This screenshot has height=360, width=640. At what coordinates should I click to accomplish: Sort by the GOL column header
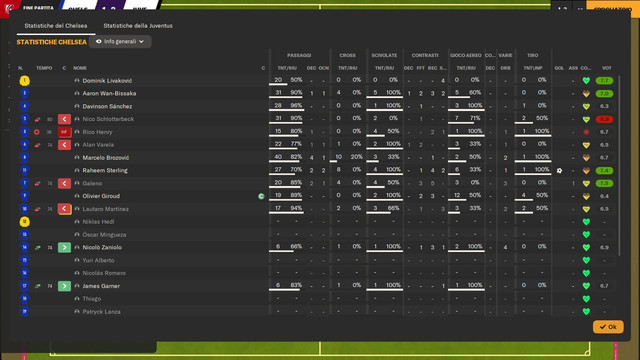coord(559,68)
